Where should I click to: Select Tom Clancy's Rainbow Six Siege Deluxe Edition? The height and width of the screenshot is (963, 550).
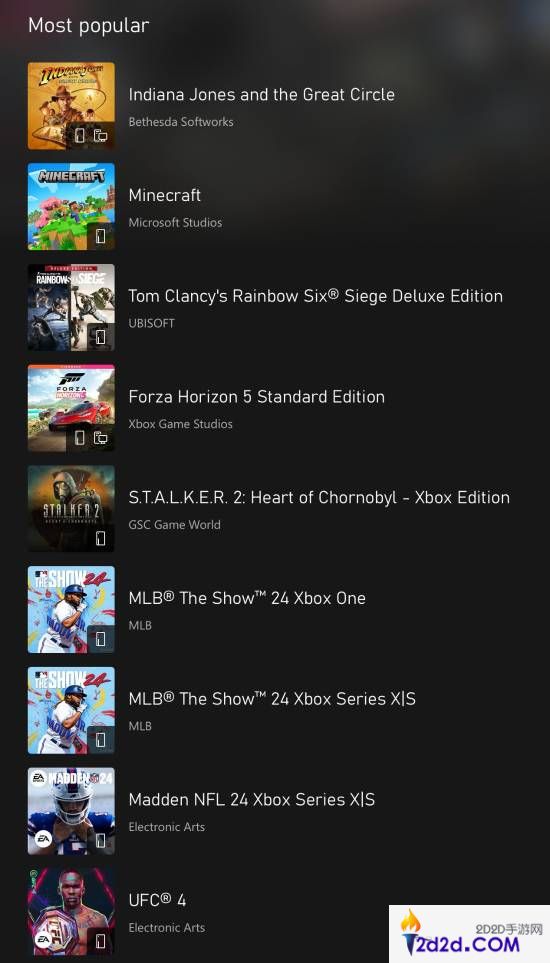[316, 296]
